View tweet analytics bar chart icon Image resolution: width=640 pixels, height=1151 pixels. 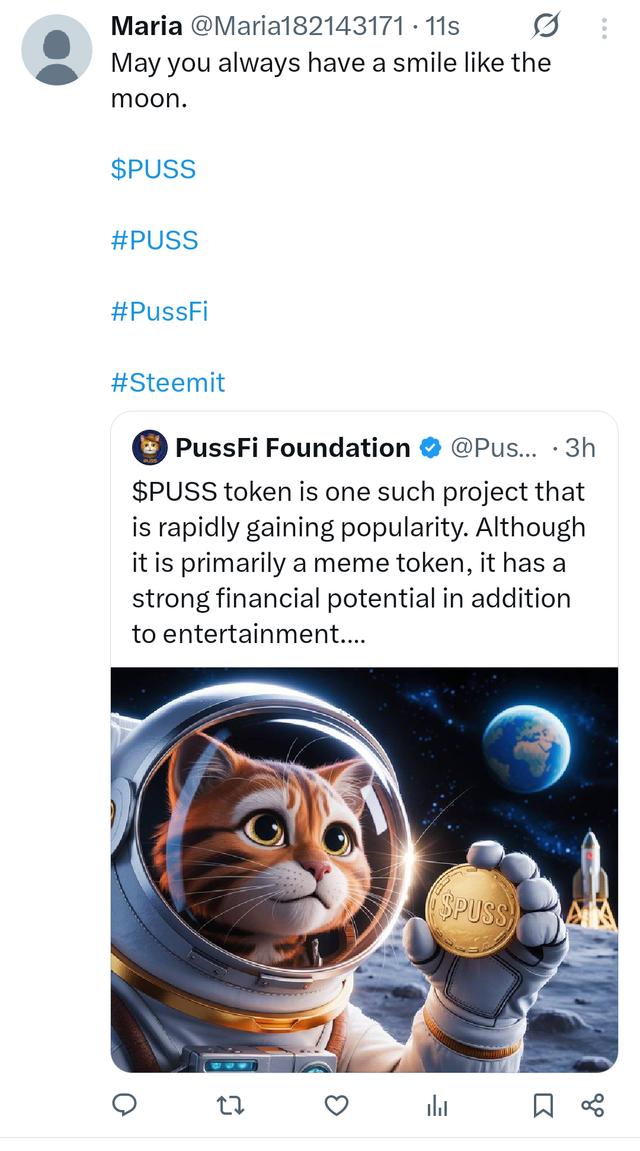pyautogui.click(x=437, y=1105)
